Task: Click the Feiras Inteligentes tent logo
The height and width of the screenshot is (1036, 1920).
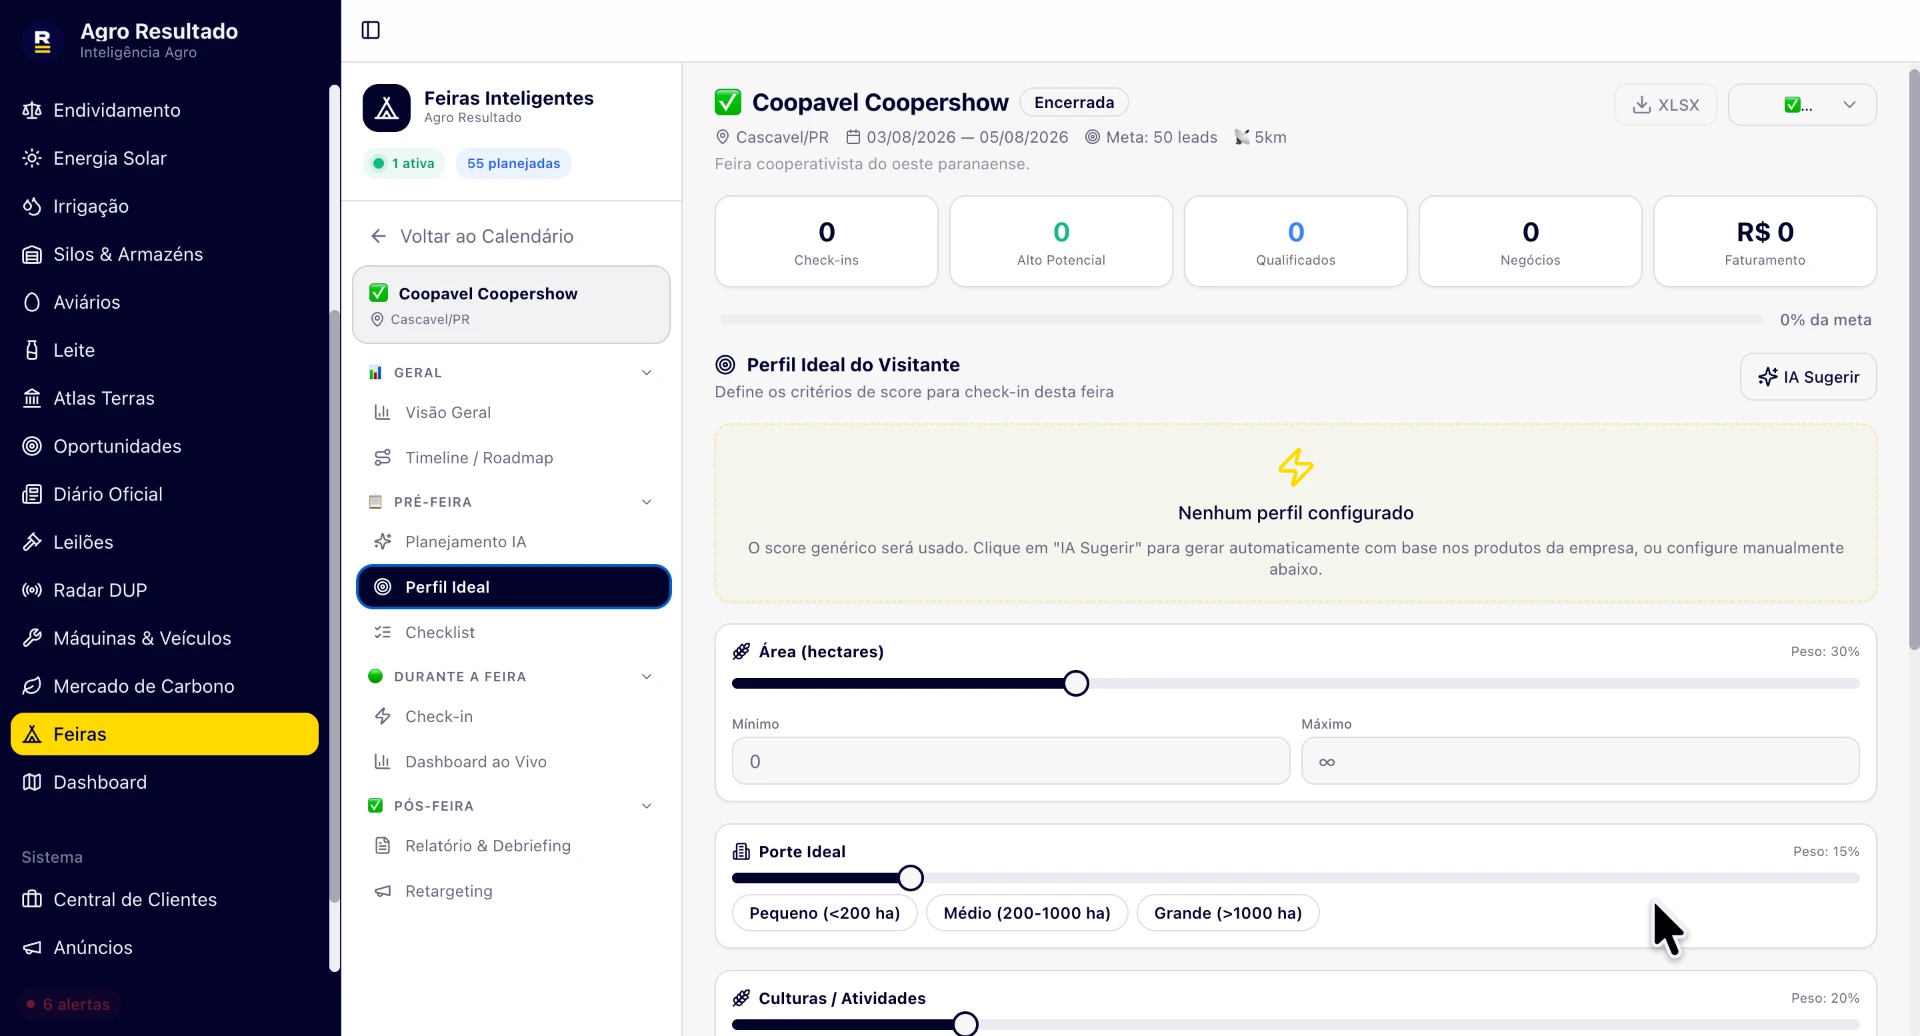Action: tap(387, 108)
